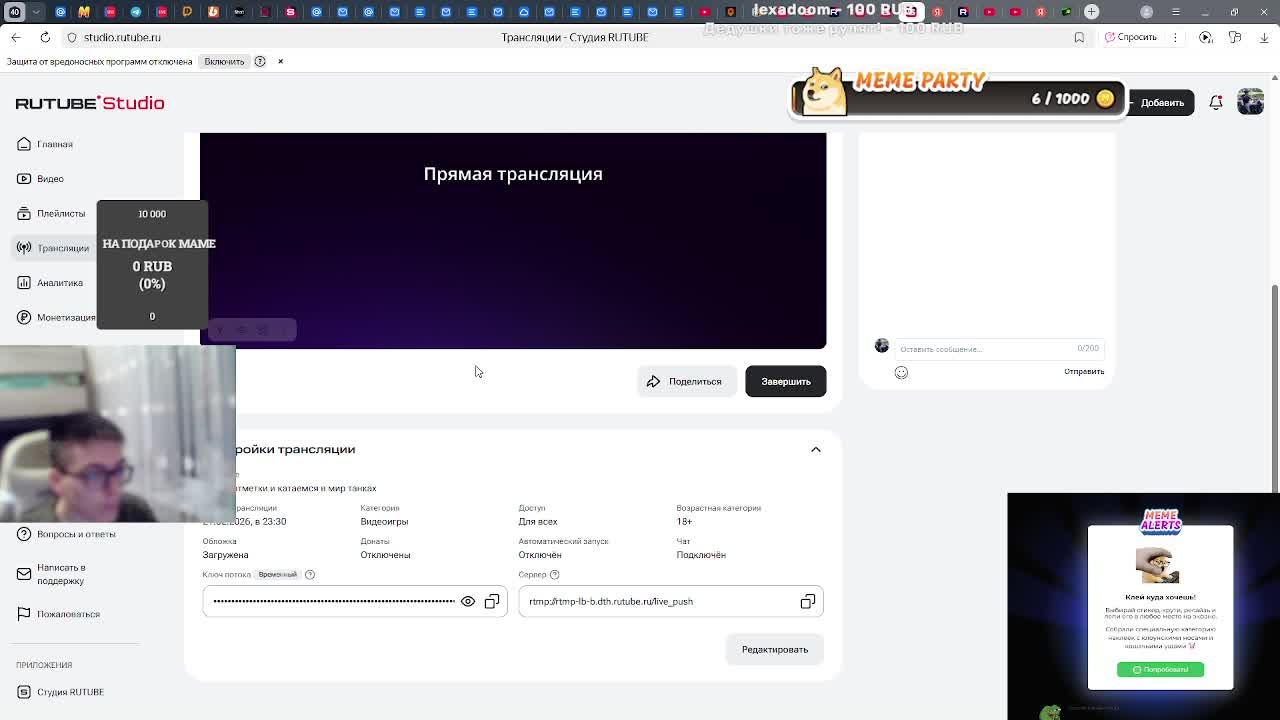Click the Видеоигры category value

coord(384,522)
